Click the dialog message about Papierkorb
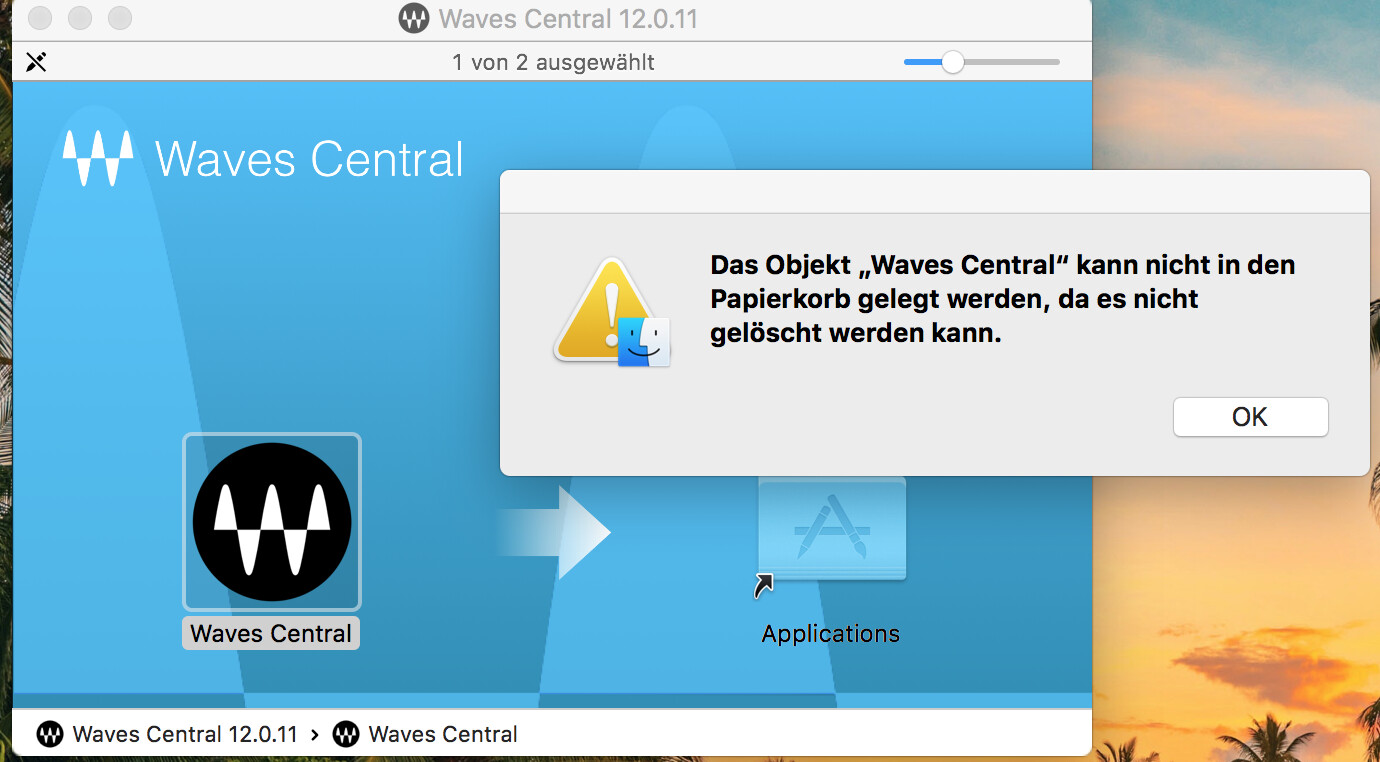This screenshot has width=1380, height=762. click(1003, 299)
